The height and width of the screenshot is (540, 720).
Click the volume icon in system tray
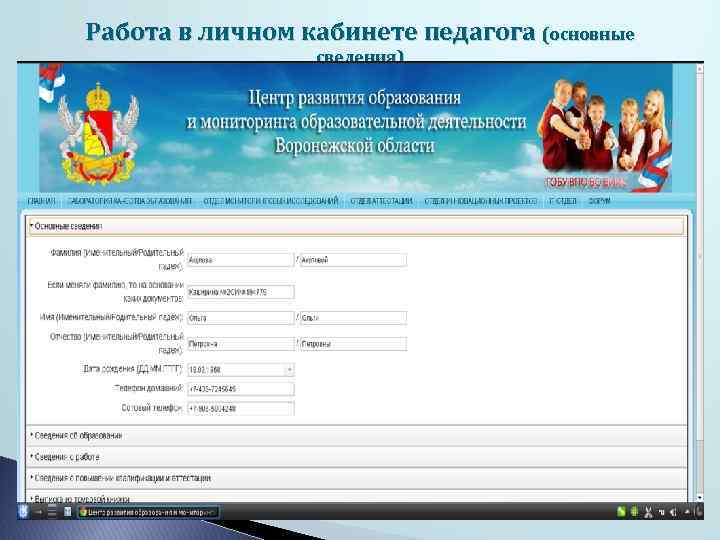[x=673, y=512]
